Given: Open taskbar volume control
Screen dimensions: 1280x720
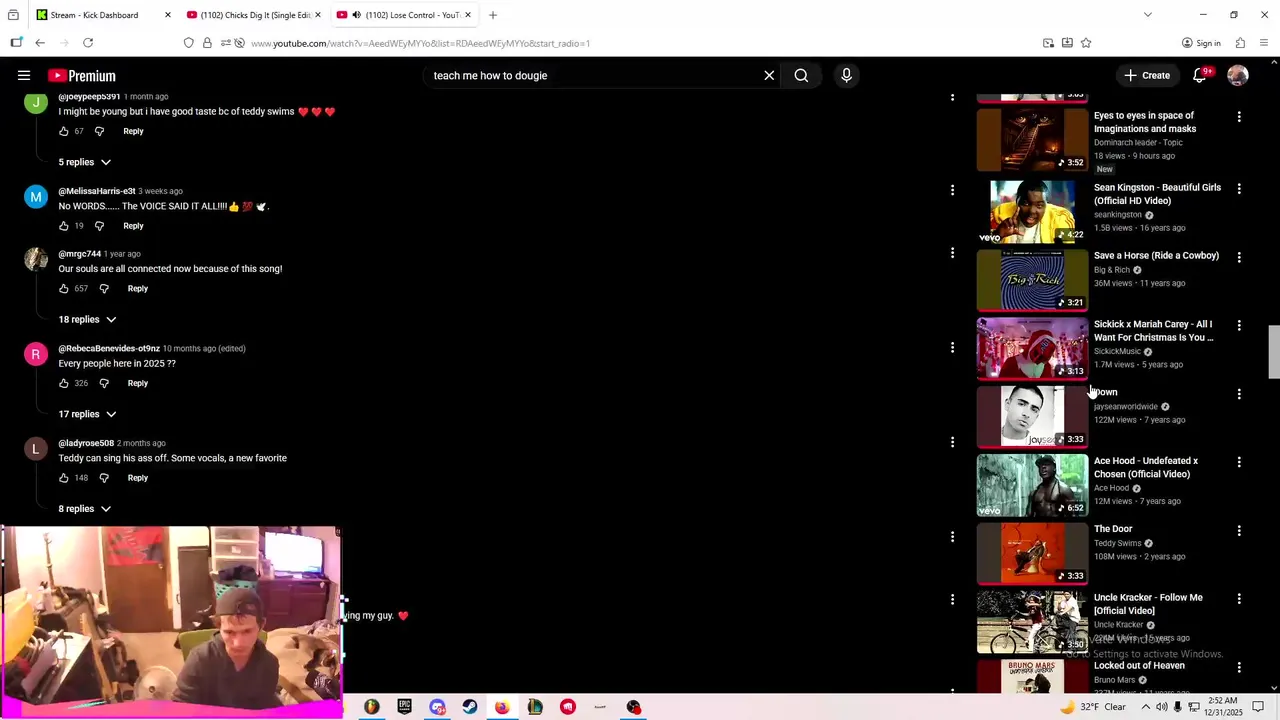Looking at the screenshot, I should (1161, 707).
